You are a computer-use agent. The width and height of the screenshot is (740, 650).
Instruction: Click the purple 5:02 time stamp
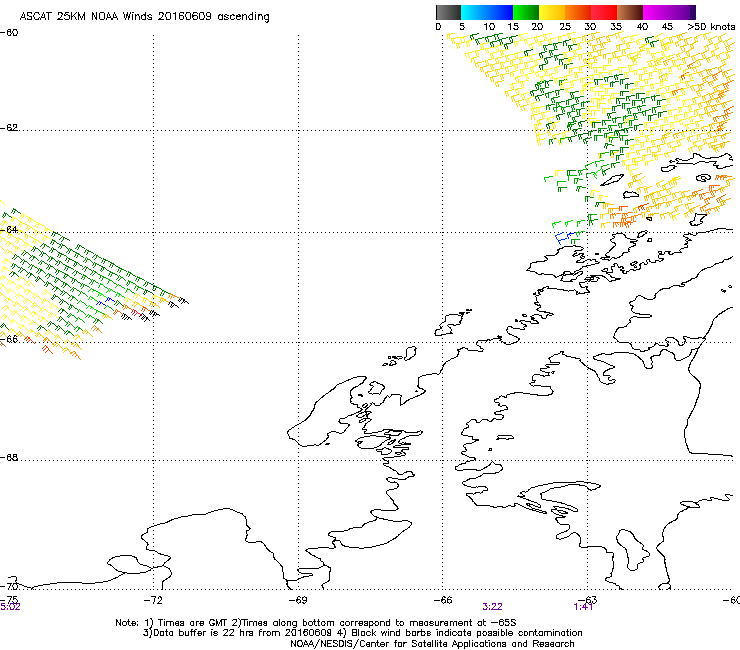10,607
